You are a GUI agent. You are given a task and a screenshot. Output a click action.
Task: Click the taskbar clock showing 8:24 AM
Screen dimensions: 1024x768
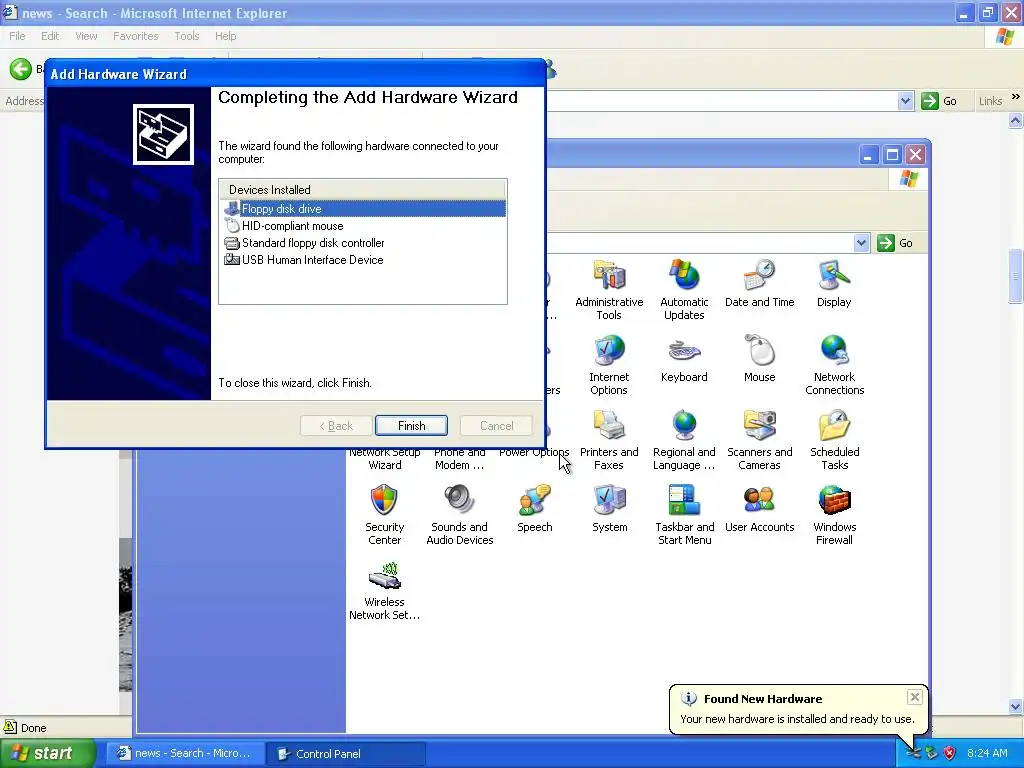click(987, 753)
